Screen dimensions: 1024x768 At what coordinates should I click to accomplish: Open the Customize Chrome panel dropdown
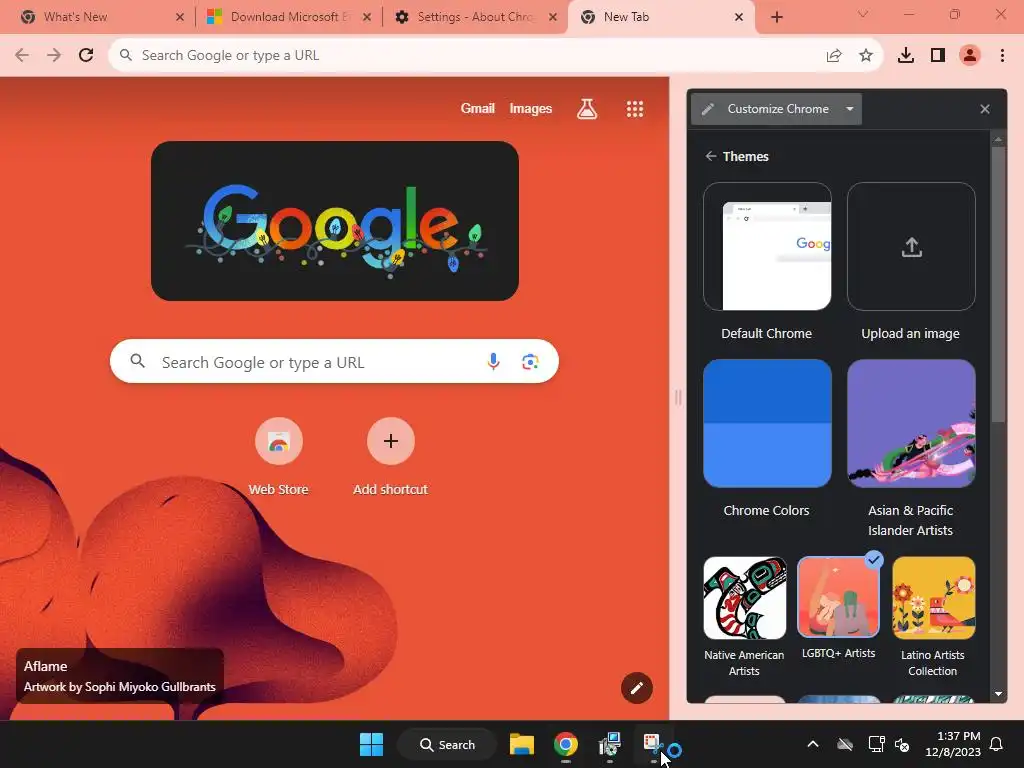point(776,109)
